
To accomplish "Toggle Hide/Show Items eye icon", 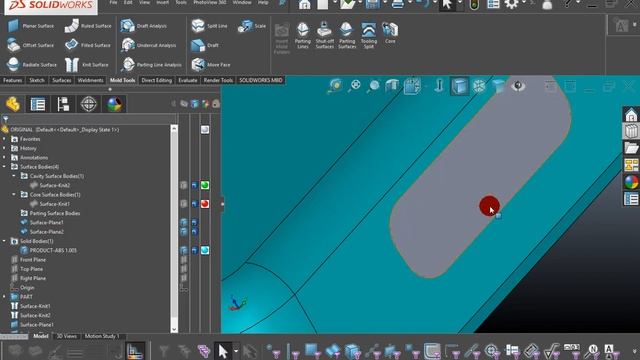I will [518, 86].
